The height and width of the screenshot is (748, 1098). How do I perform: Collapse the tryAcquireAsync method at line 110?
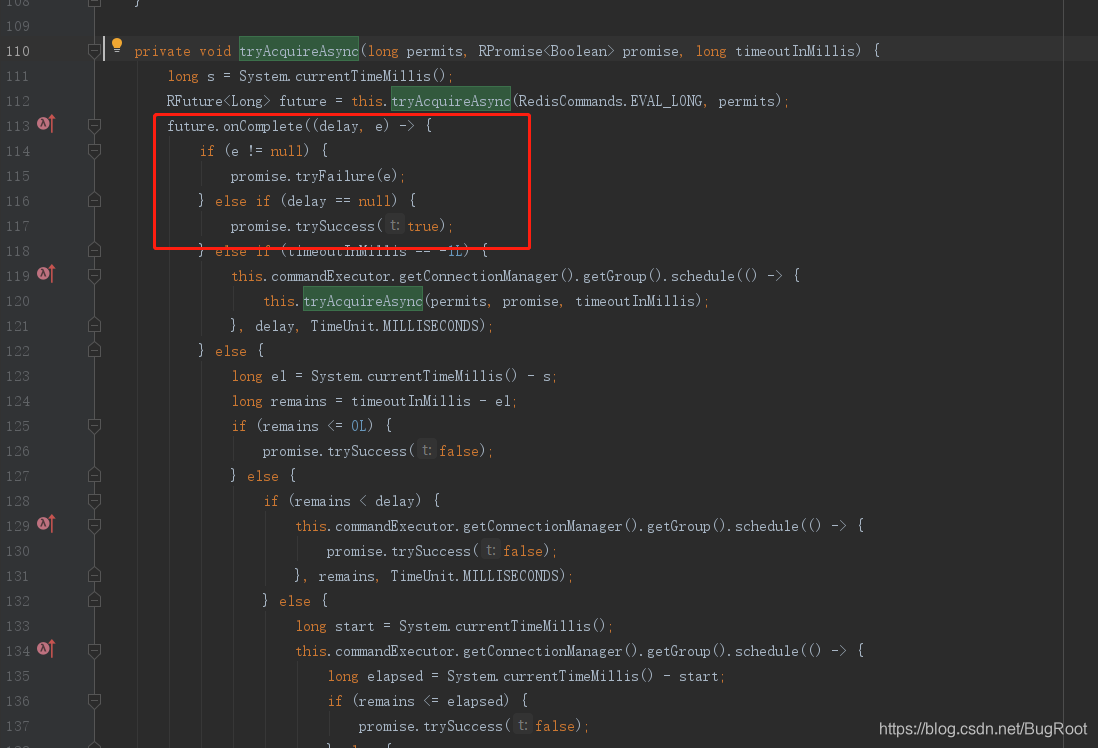tap(94, 50)
